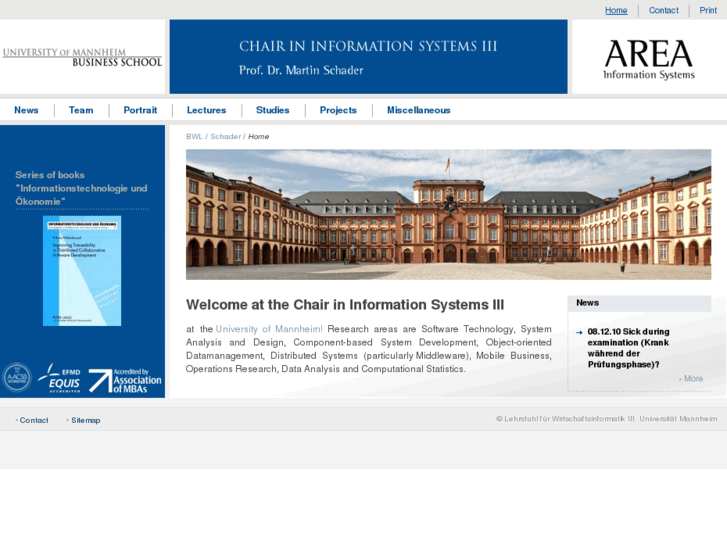Read the sick during examination news item

(x=628, y=348)
